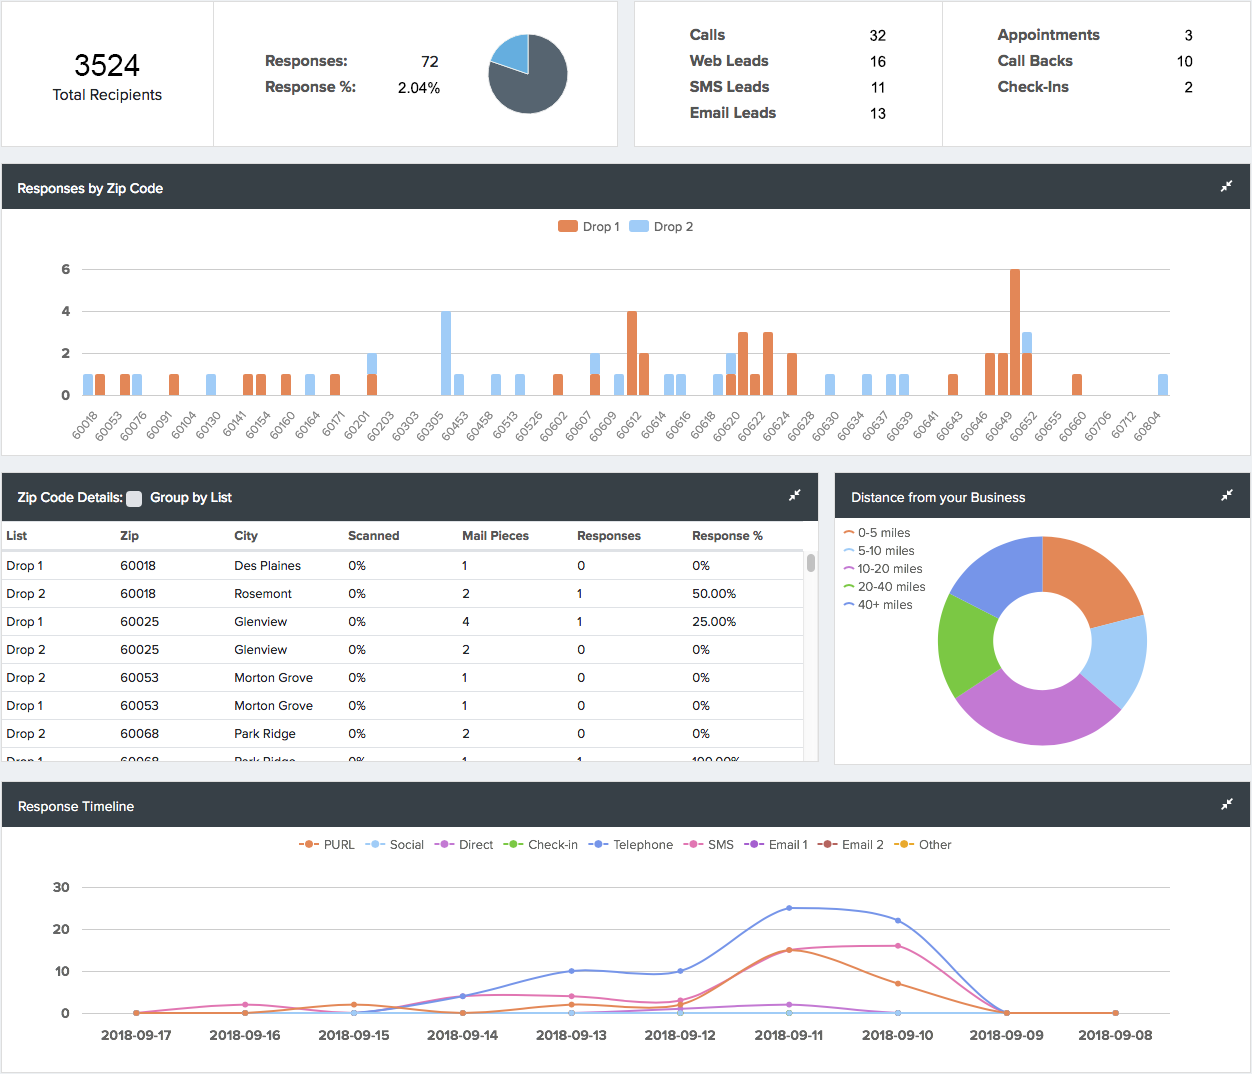Sort table by Mail Pieces column
This screenshot has width=1252, height=1074.
click(495, 536)
